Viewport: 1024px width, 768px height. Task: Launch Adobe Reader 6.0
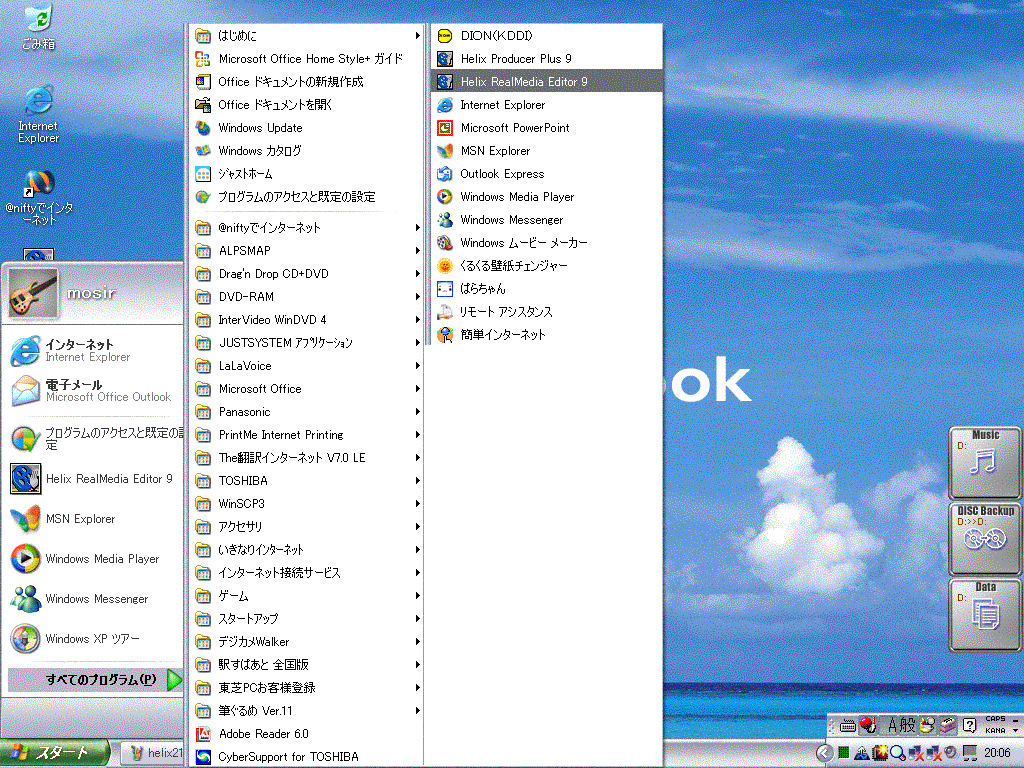tap(307, 734)
